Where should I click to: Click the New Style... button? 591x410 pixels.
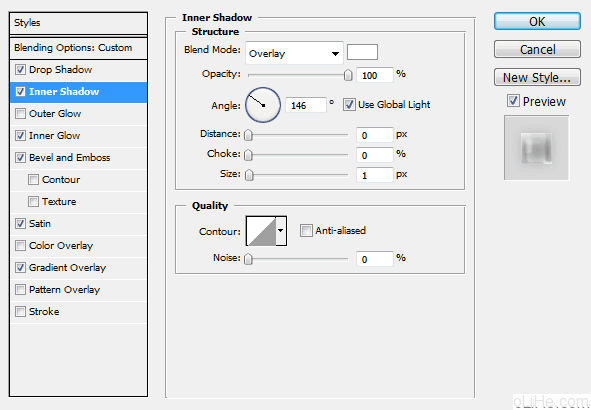537,77
